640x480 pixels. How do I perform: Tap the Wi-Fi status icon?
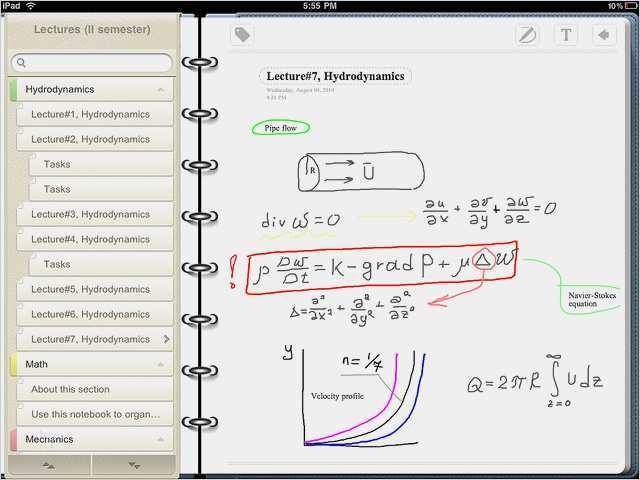click(x=30, y=5)
